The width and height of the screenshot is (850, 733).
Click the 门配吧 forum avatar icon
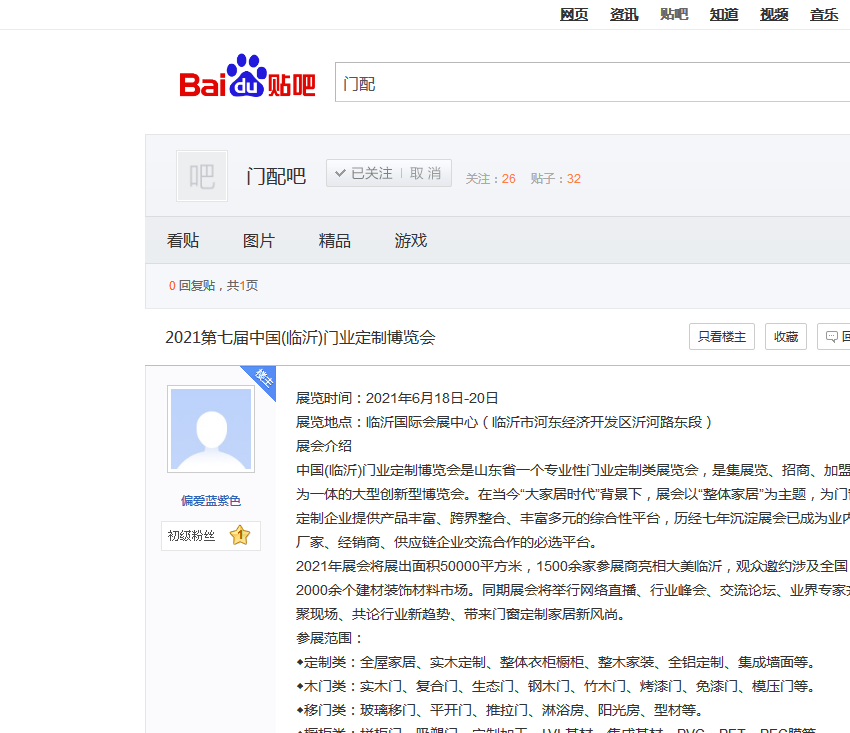tap(202, 177)
